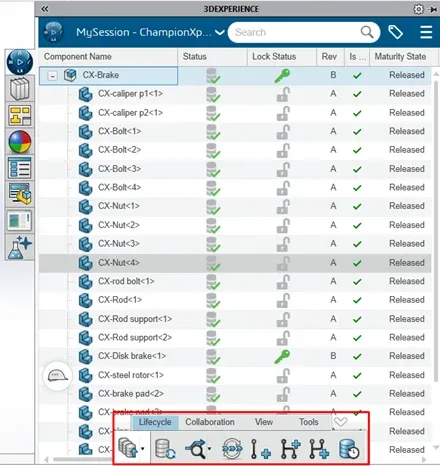Click the hard hat assistant round button
Image resolution: width=440 pixels, height=466 pixels.
(57, 376)
